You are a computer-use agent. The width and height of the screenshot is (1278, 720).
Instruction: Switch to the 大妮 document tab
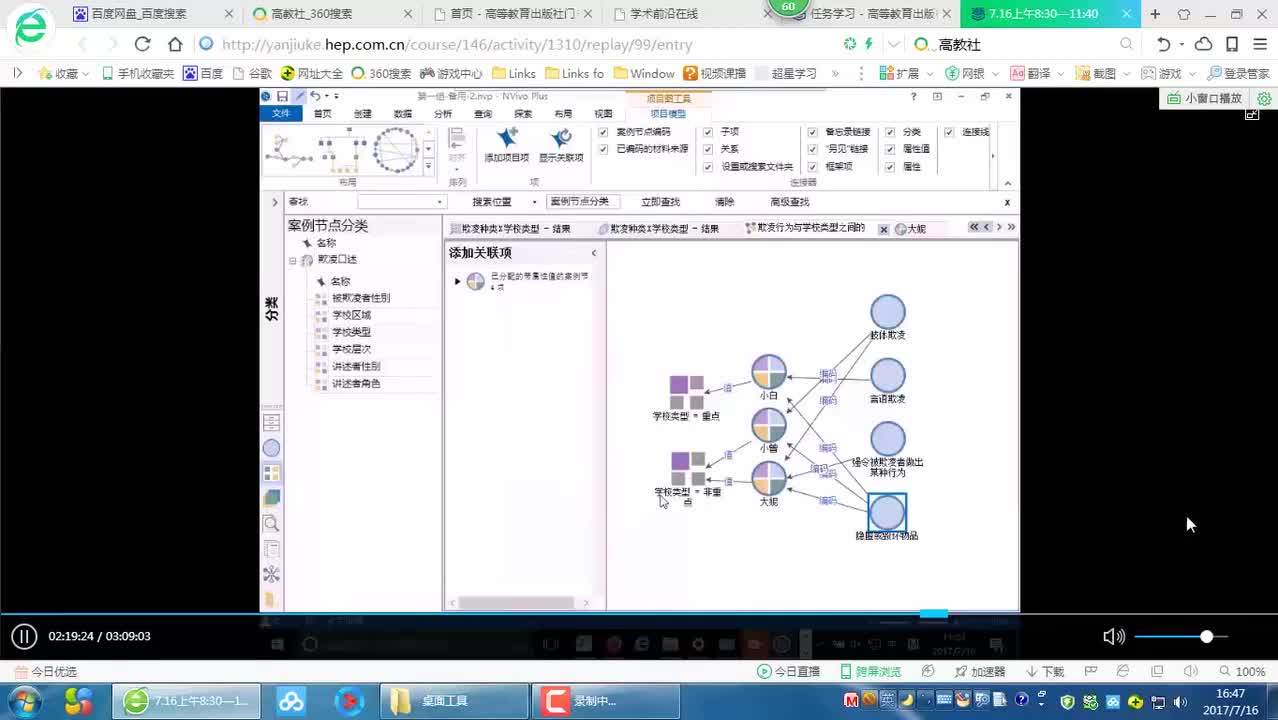910,229
